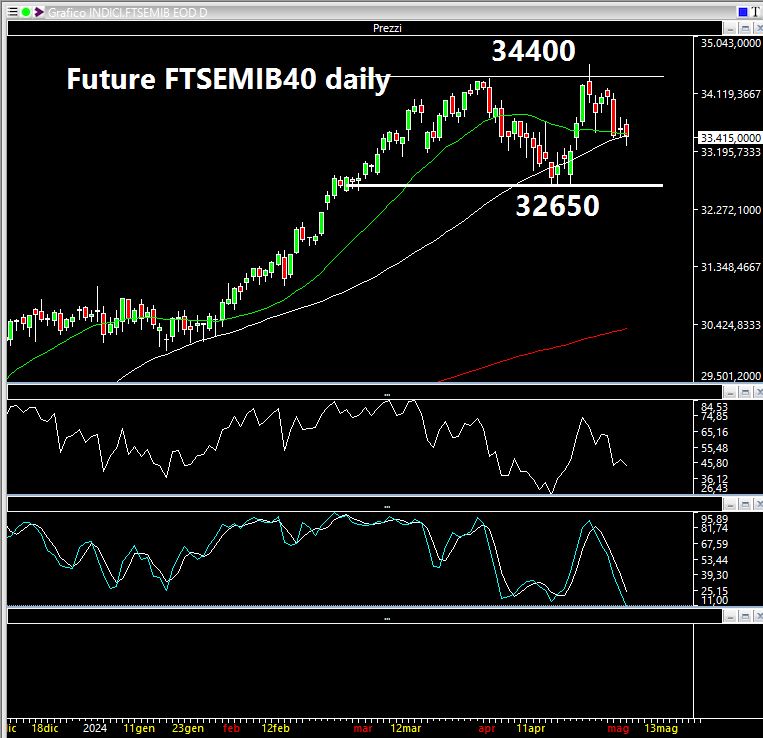Screen dimensions: 763x738
Task: Click the red 'mag' month label
Action: 618,728
